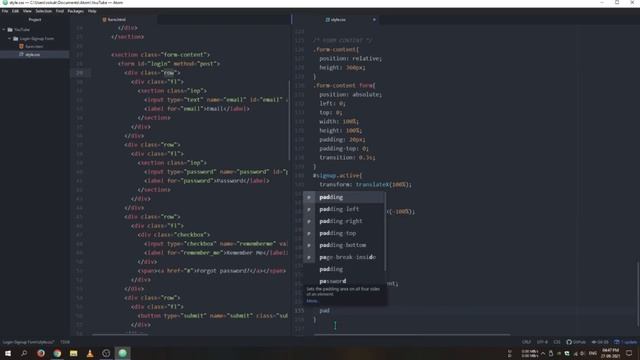This screenshot has height=360, width=640.
Task: Choose 'page-break-inside' autocomplete suggestion
Action: click(344, 258)
